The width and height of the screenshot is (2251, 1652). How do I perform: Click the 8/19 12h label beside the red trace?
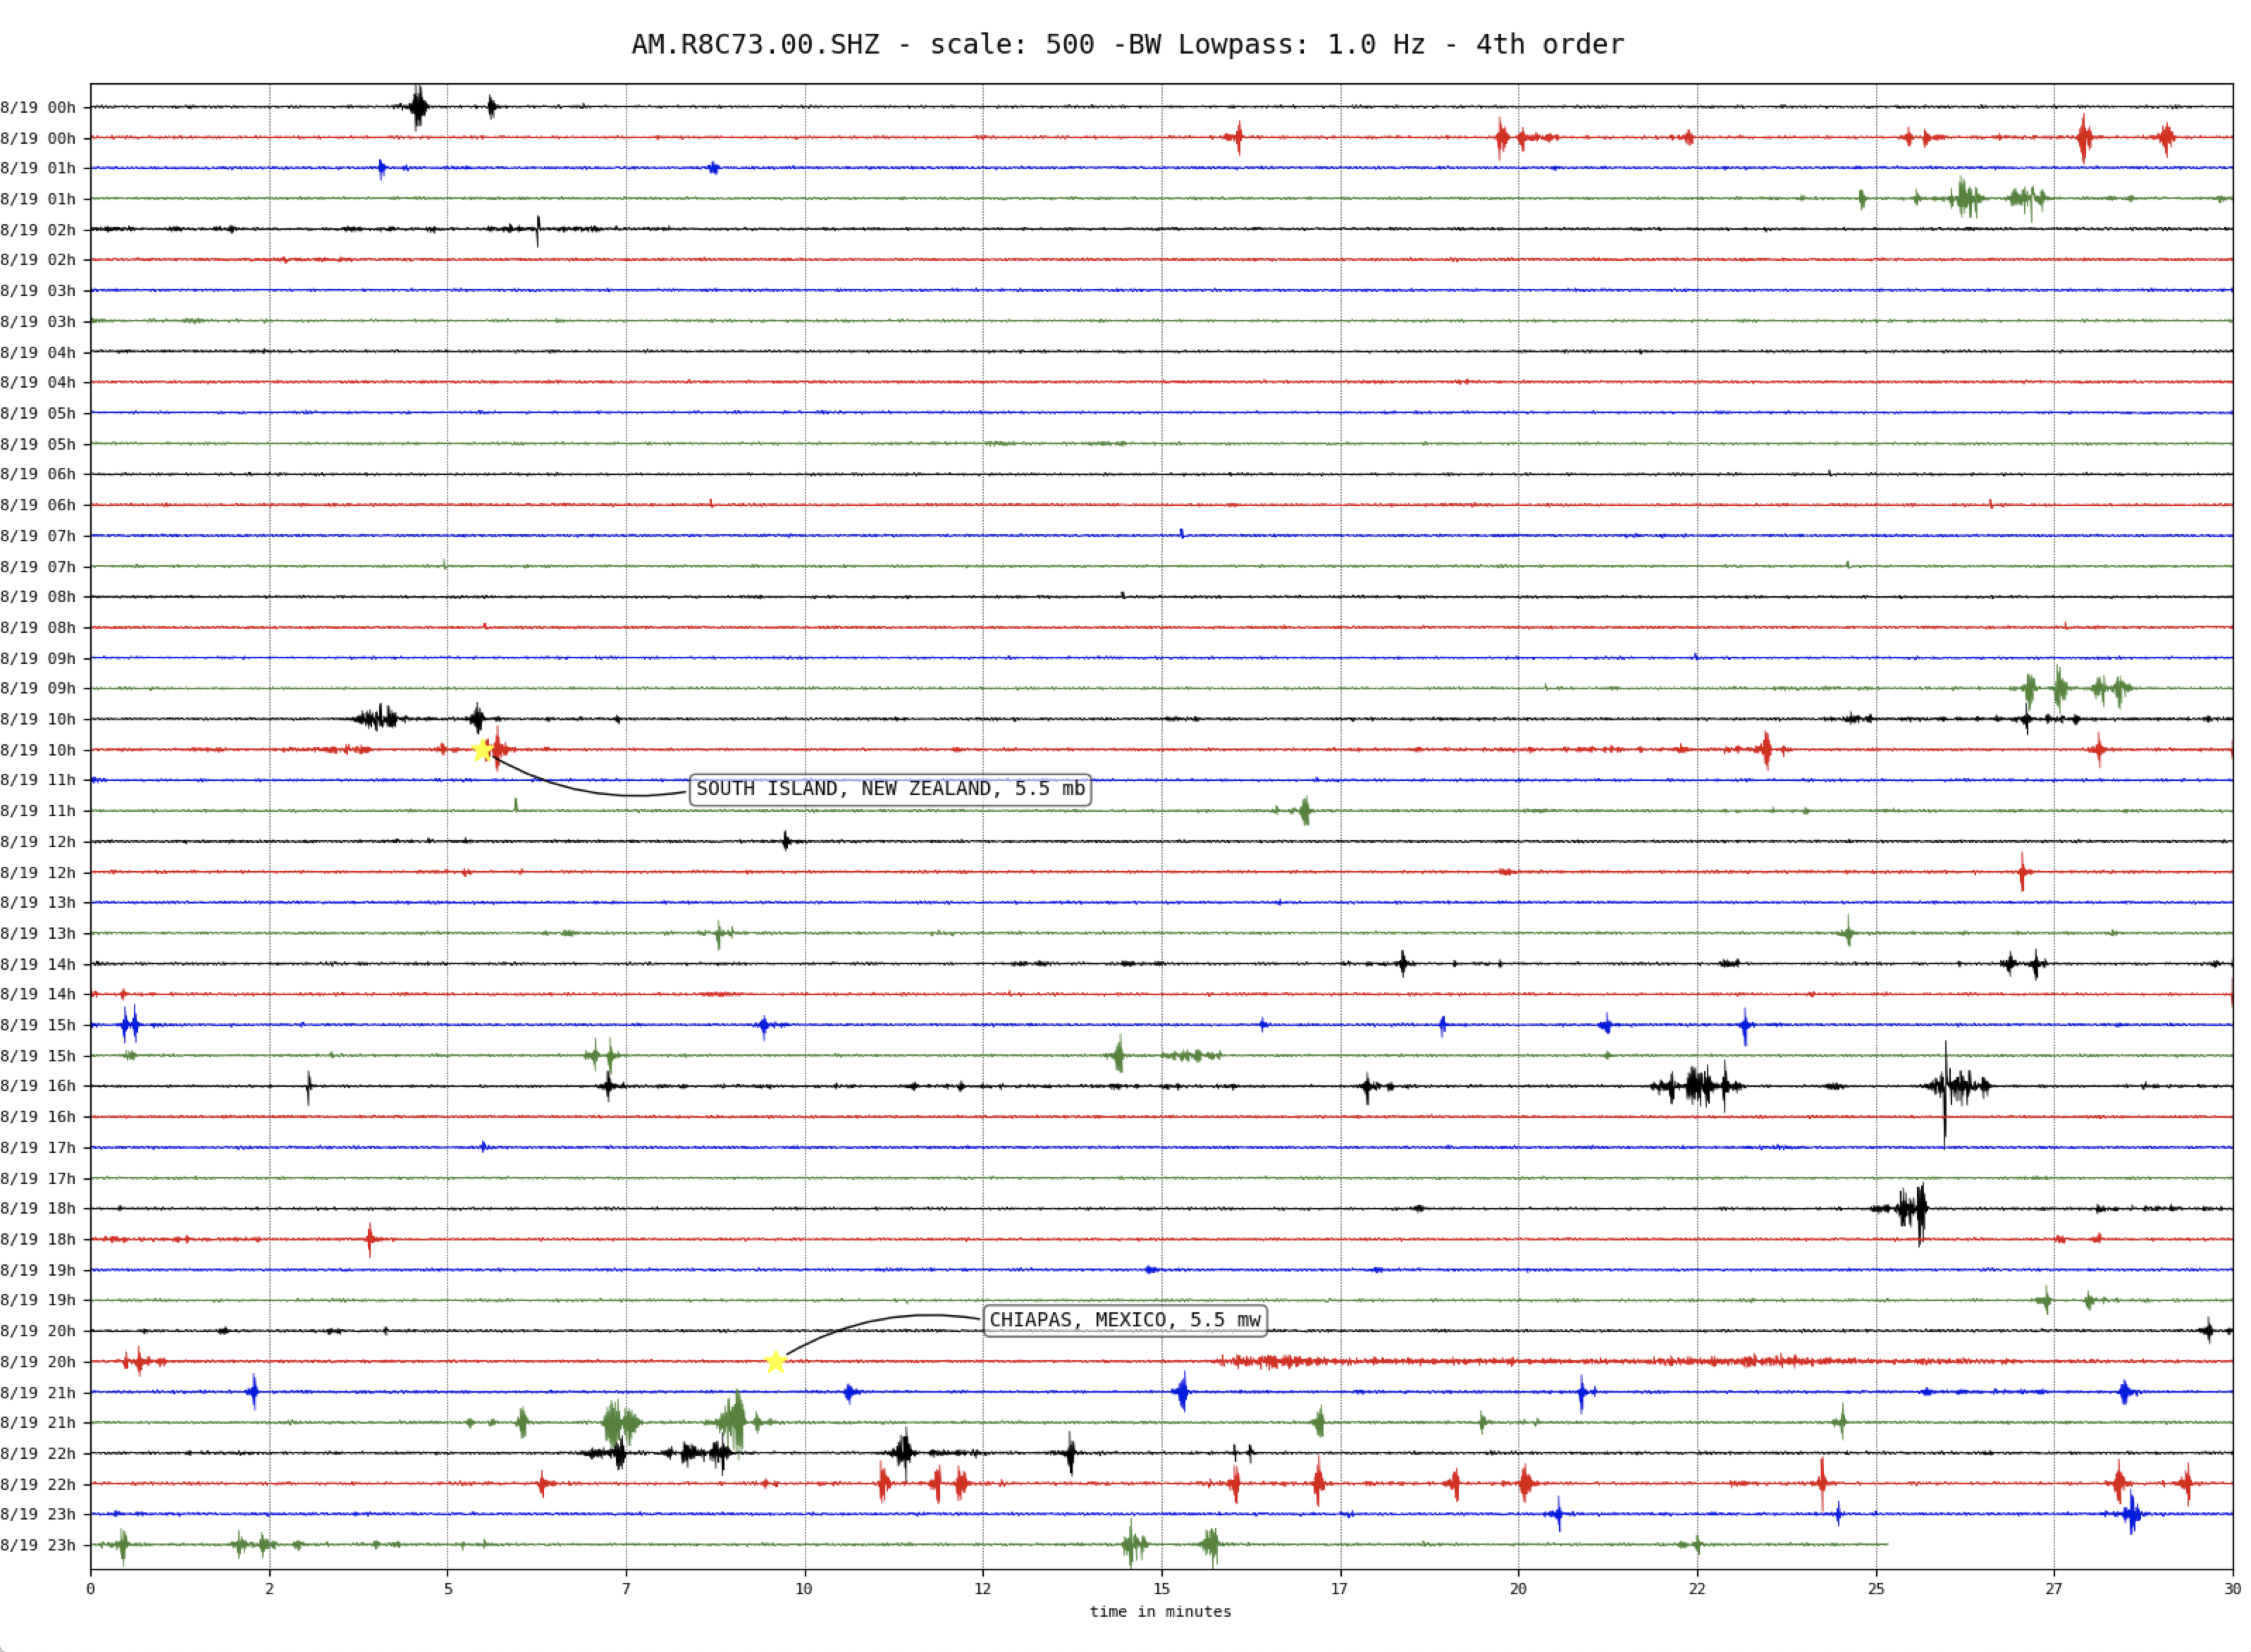tap(38, 873)
